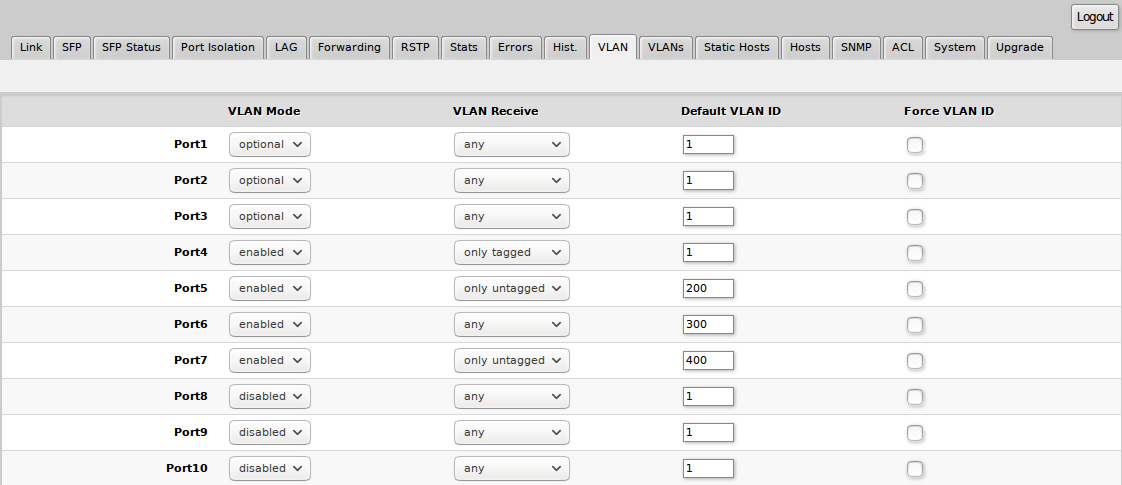Screen dimensions: 1122x485
Task: Switch to the Upgrade tab
Action: pyautogui.click(x=1019, y=47)
